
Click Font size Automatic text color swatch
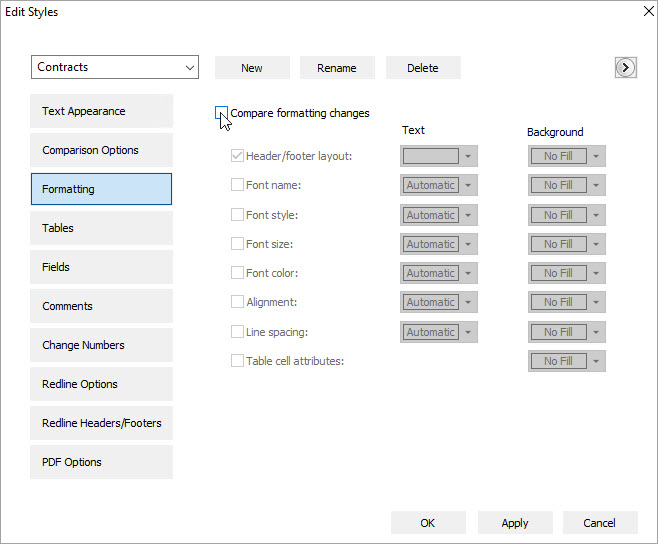point(431,244)
